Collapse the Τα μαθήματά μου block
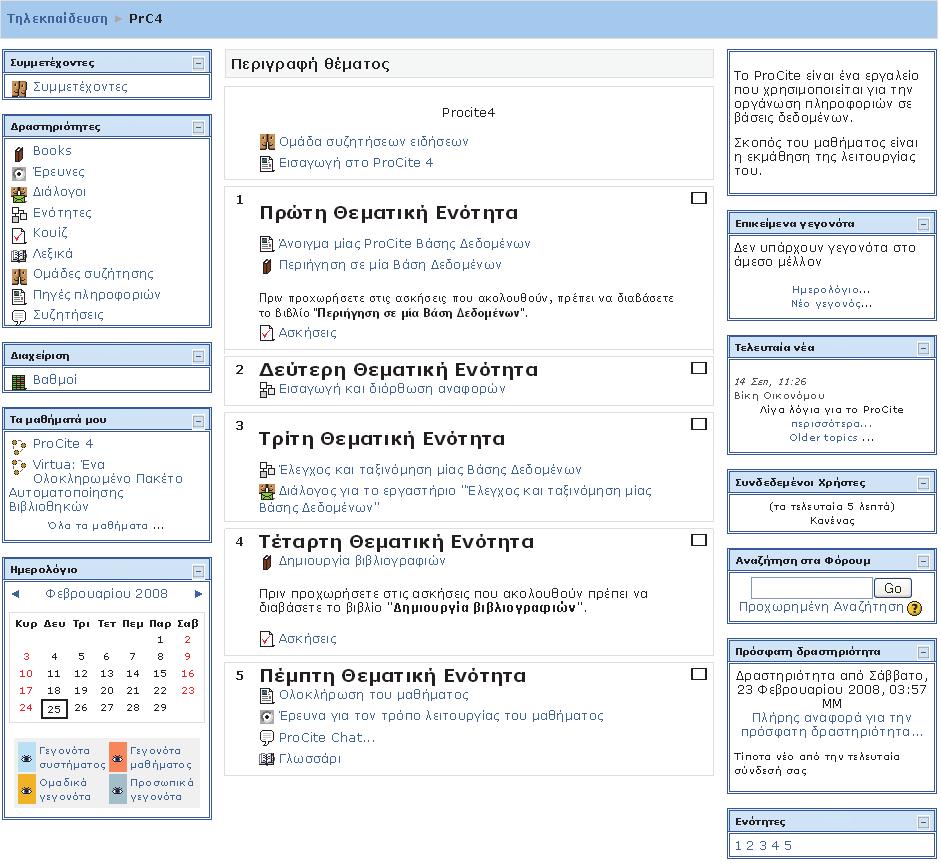This screenshot has height=863, width=941. pos(199,421)
